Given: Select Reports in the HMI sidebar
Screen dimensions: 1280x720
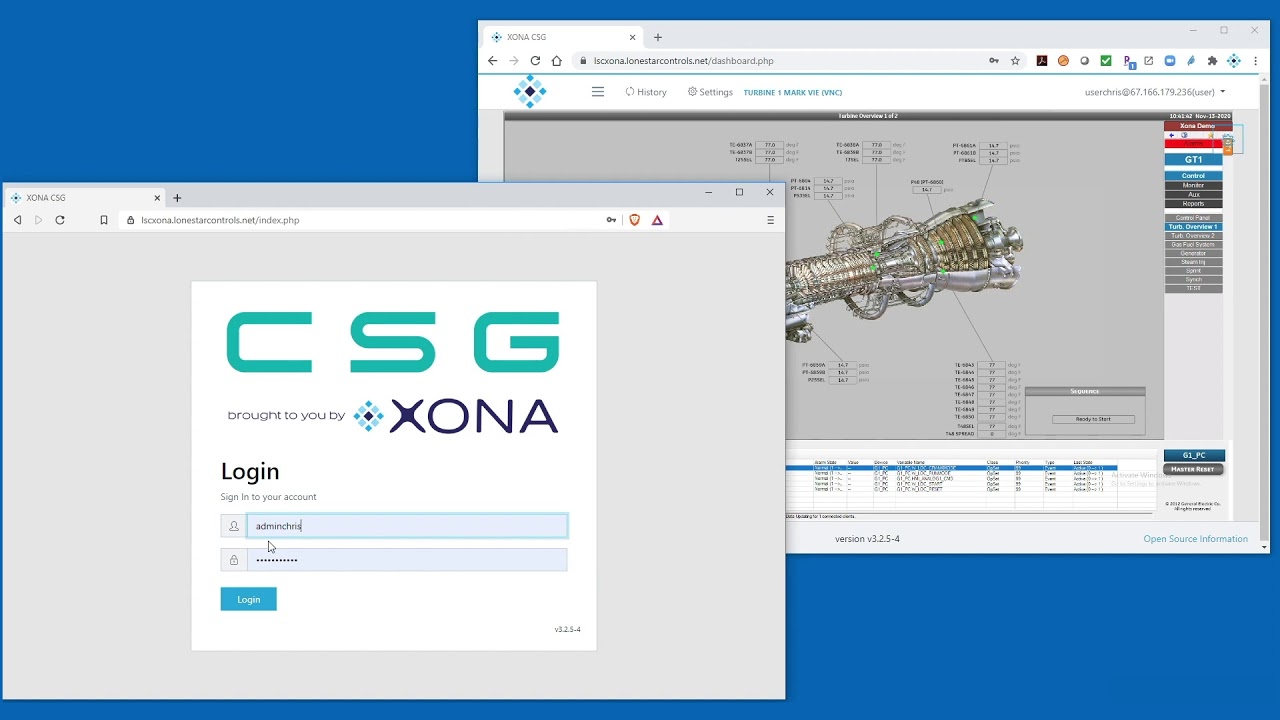Looking at the screenshot, I should (x=1194, y=204).
